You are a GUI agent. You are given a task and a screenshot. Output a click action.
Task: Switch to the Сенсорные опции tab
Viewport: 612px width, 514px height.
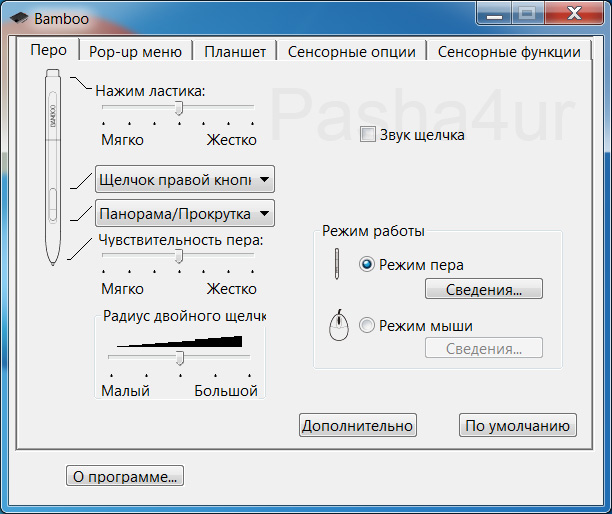click(352, 52)
